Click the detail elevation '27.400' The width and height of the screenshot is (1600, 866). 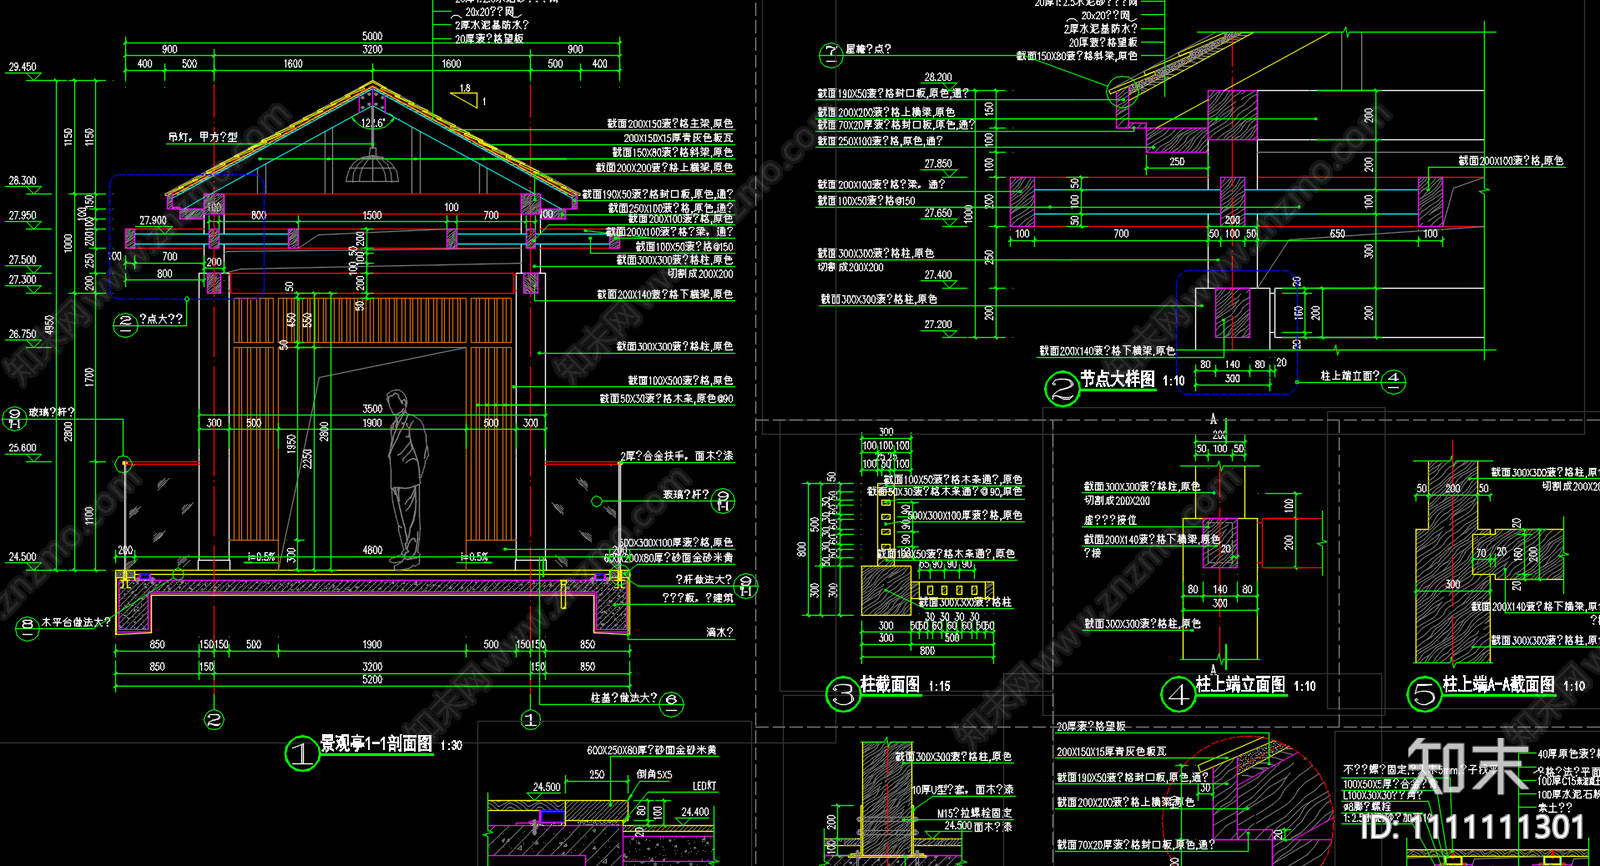coord(938,275)
